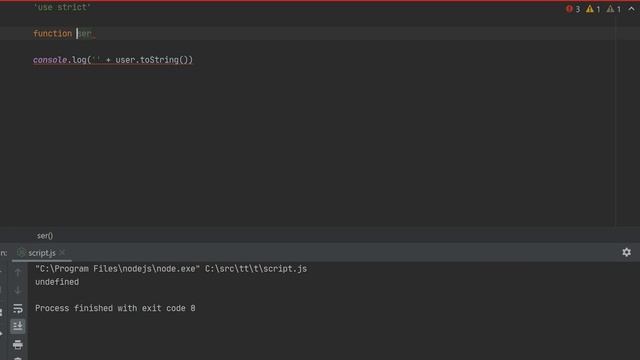Click the red errors indicator showing 3
The image size is (640, 360).
[x=573, y=9]
